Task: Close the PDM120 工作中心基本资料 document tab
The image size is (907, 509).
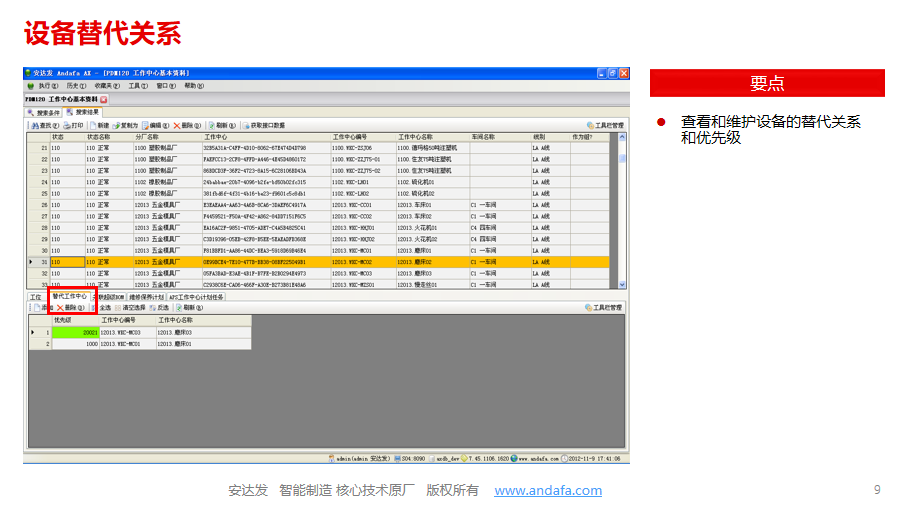Action: pos(103,100)
